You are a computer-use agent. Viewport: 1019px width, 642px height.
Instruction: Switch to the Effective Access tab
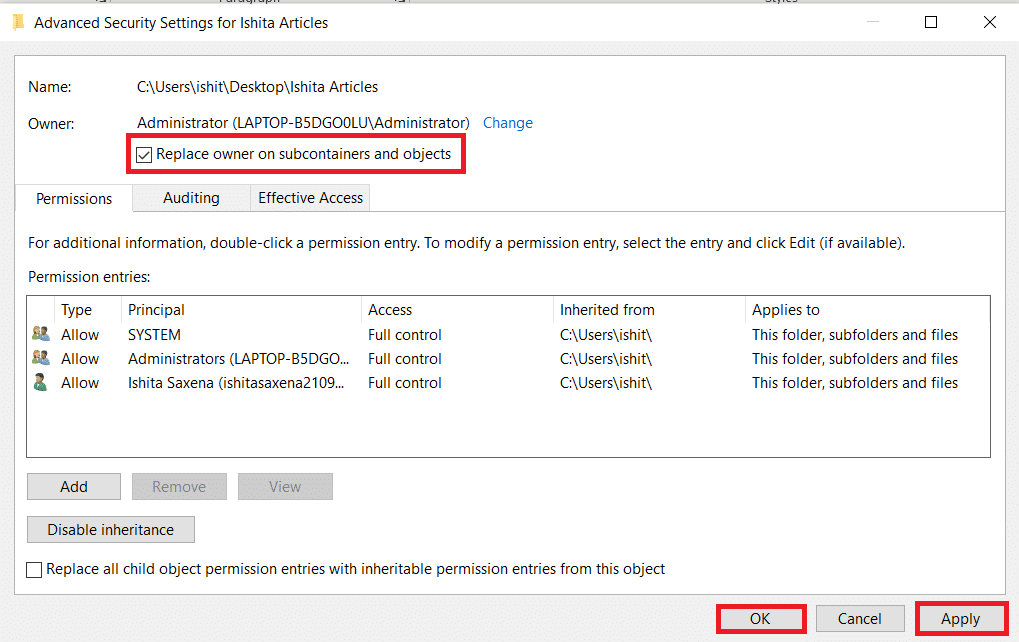310,198
